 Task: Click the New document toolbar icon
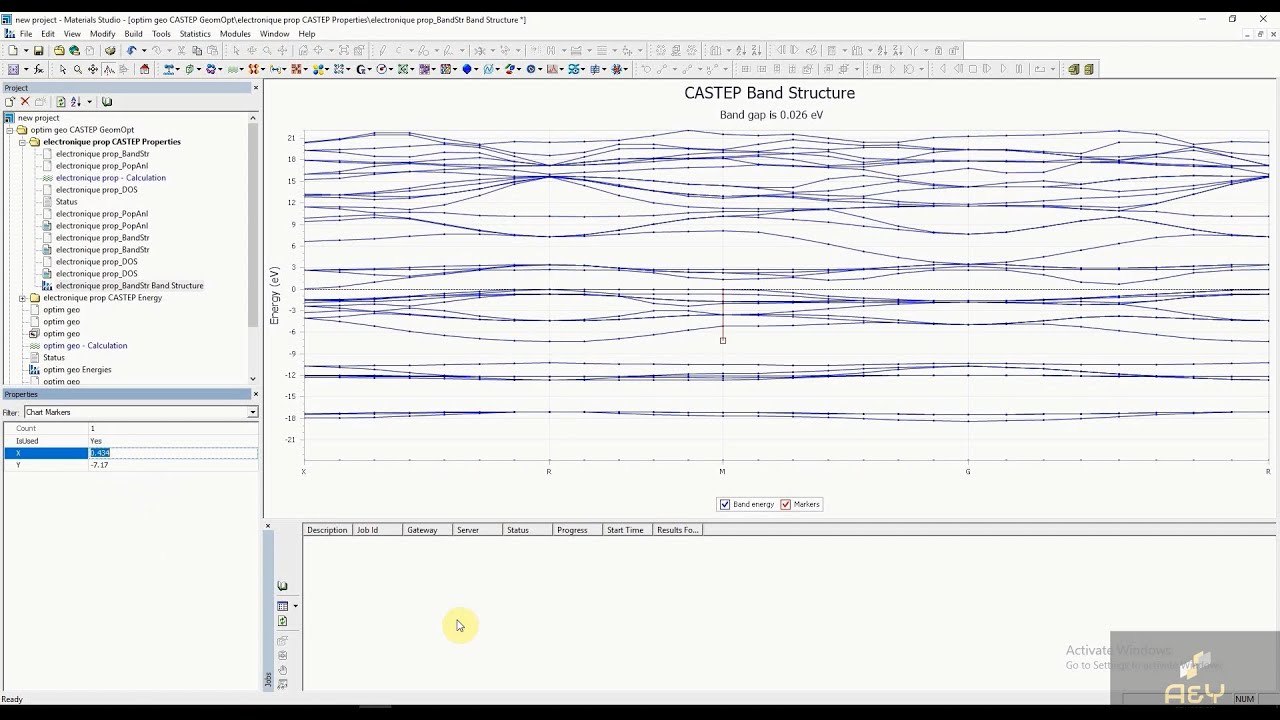pos(12,50)
